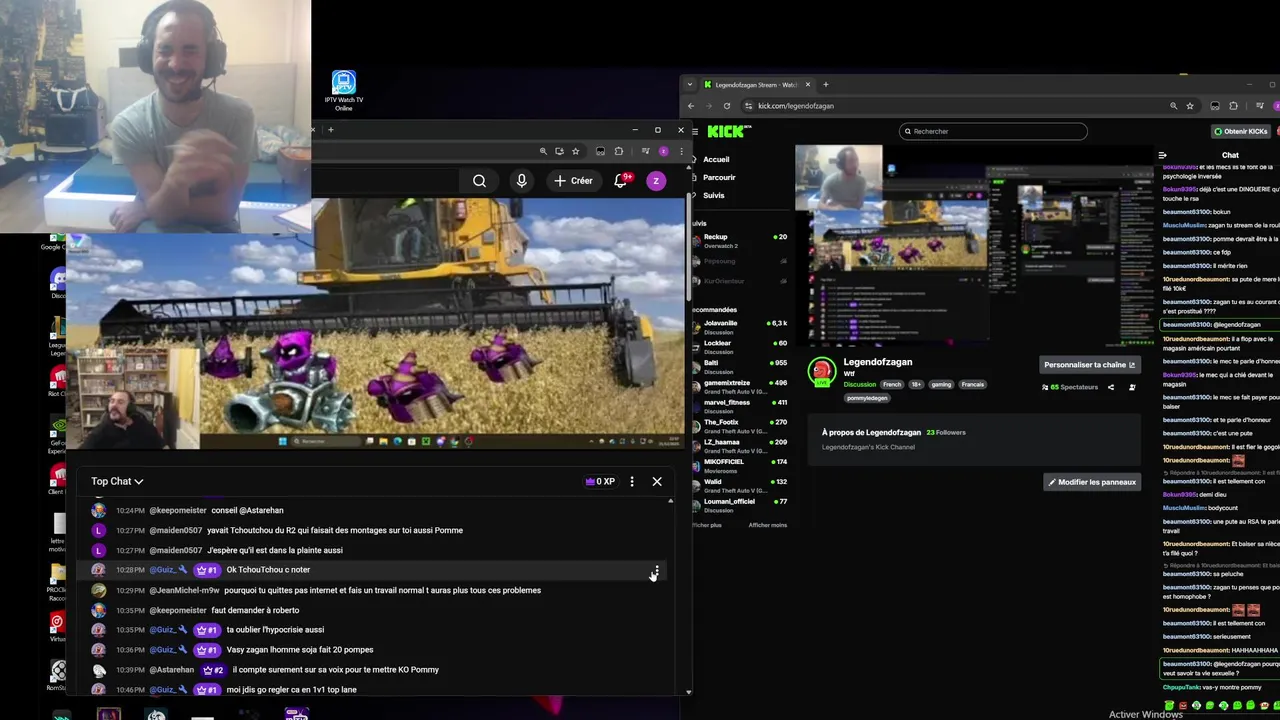Click the share icon near Spectateurs
This screenshot has width=1280, height=720.
[x=1111, y=387]
